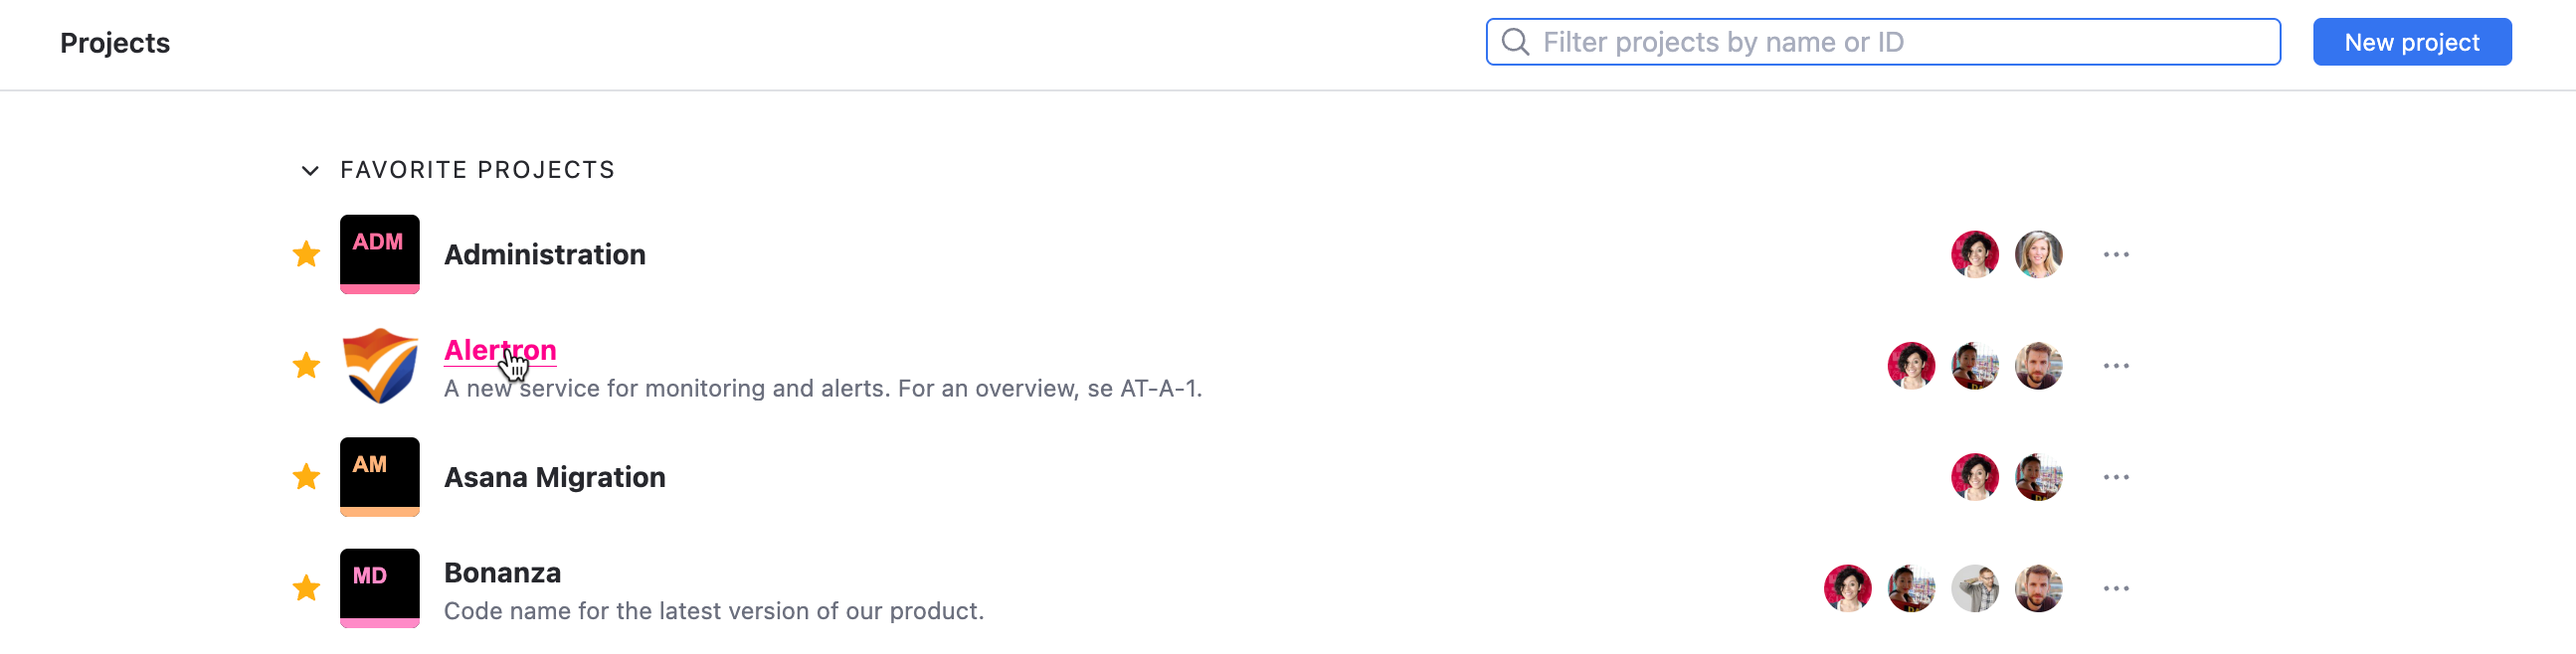Open more options for Administration
The image size is (2576, 654).
coord(2115,254)
